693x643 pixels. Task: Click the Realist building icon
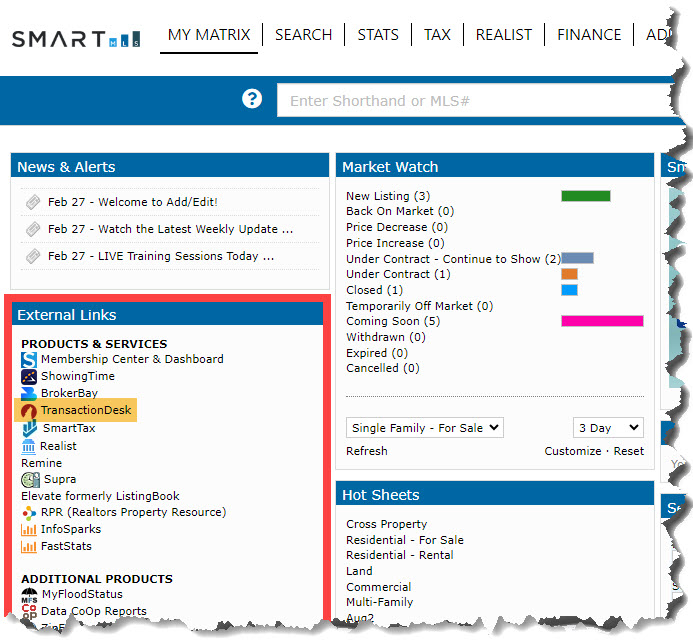(x=28, y=447)
